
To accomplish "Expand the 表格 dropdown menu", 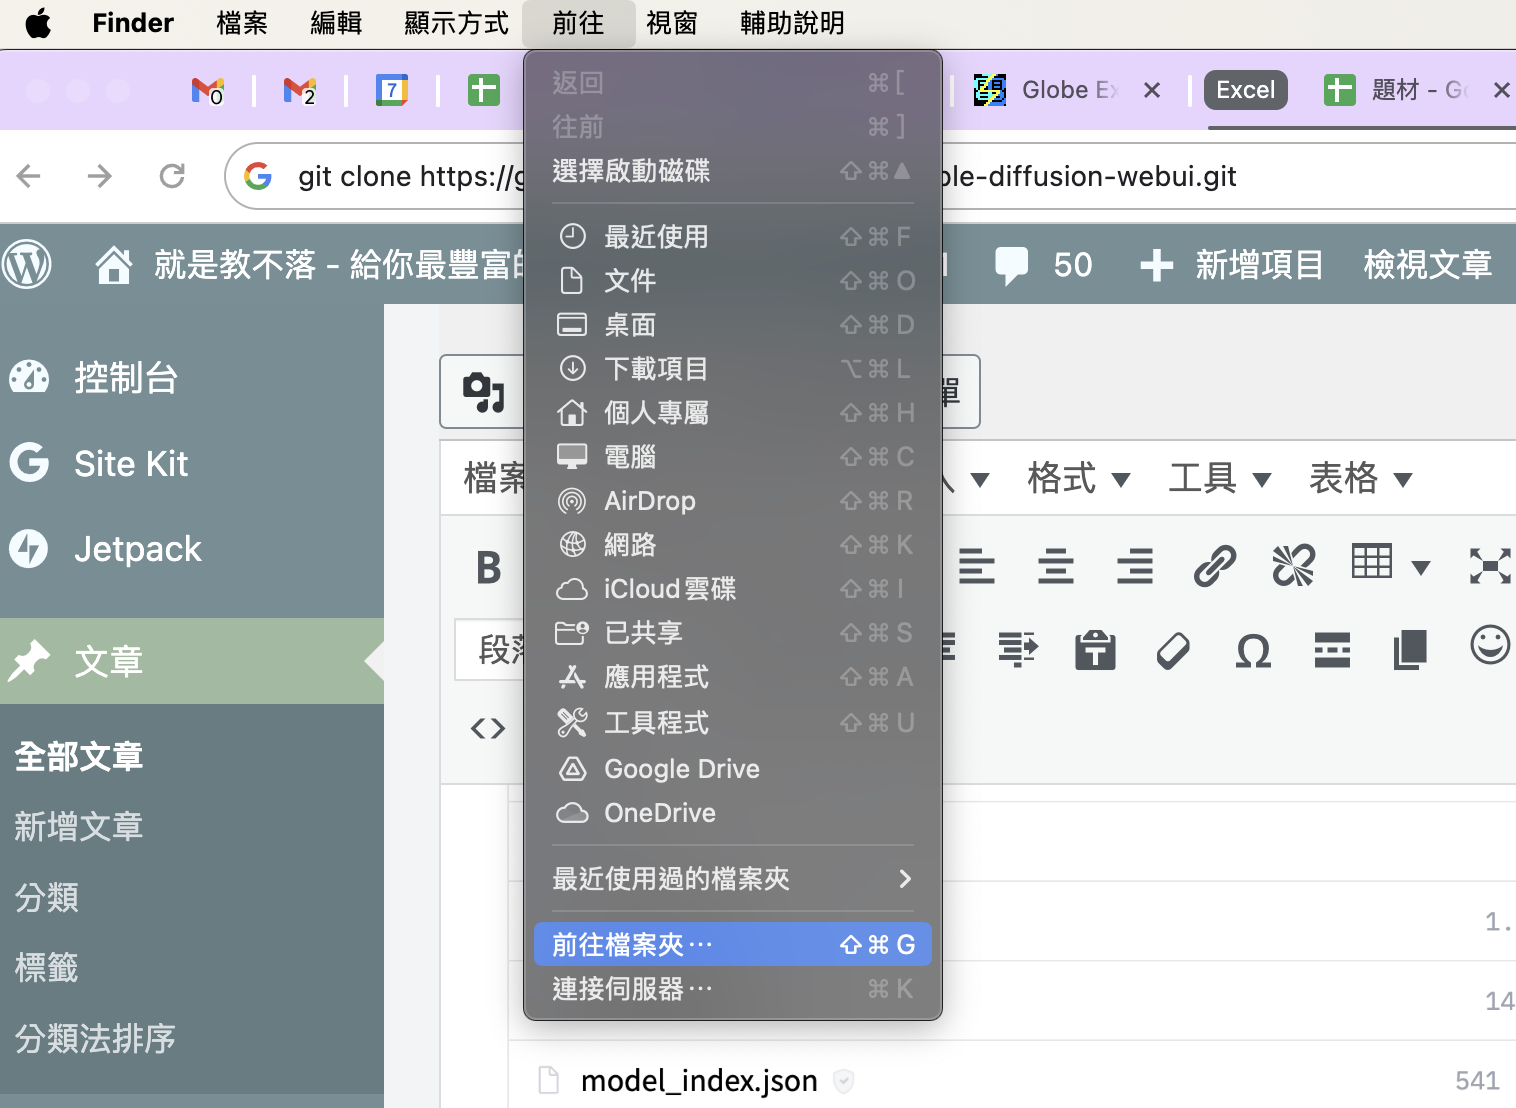I will point(1360,479).
